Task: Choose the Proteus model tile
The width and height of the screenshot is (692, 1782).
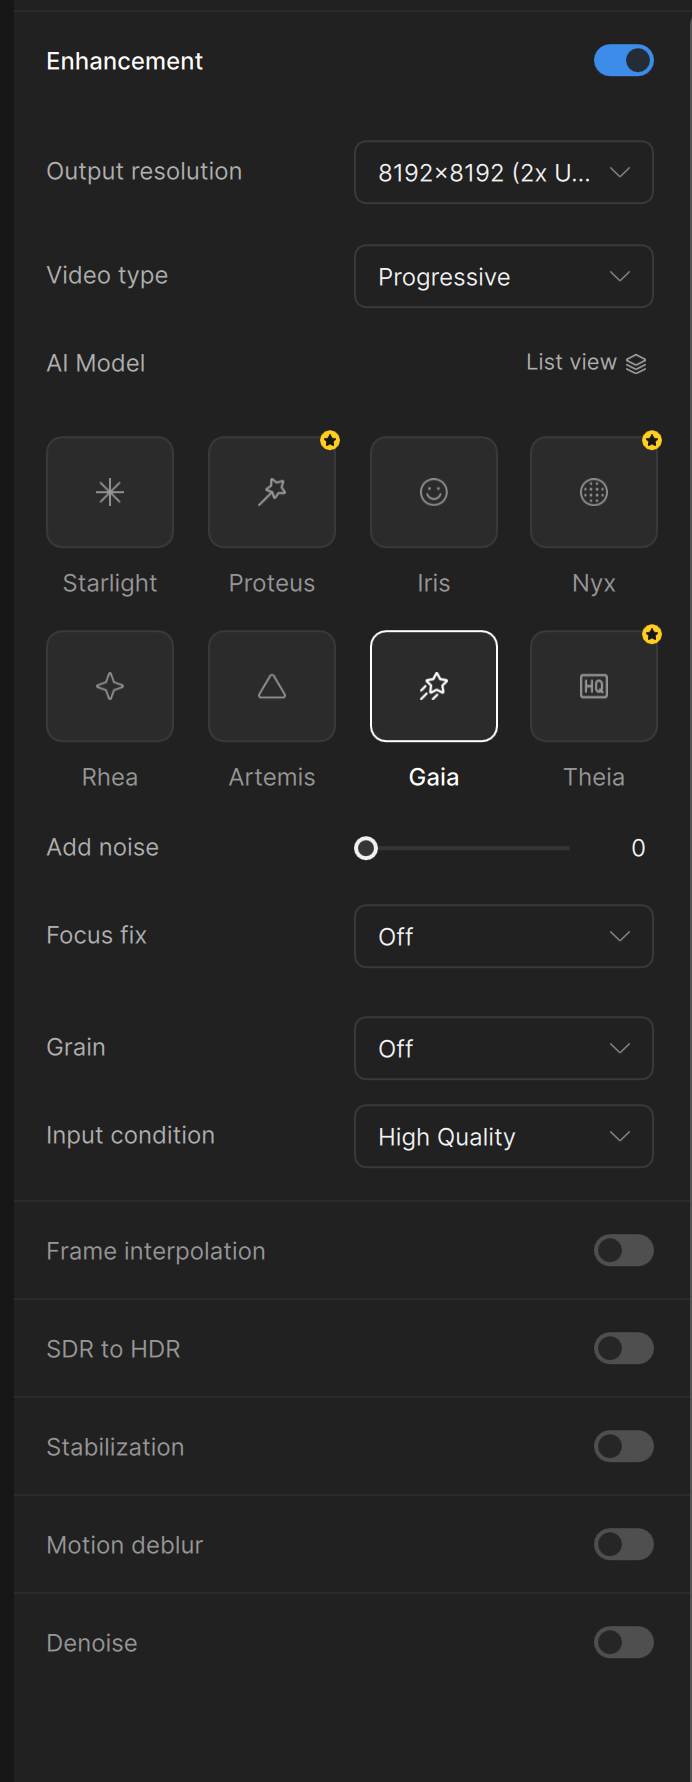Action: [272, 492]
